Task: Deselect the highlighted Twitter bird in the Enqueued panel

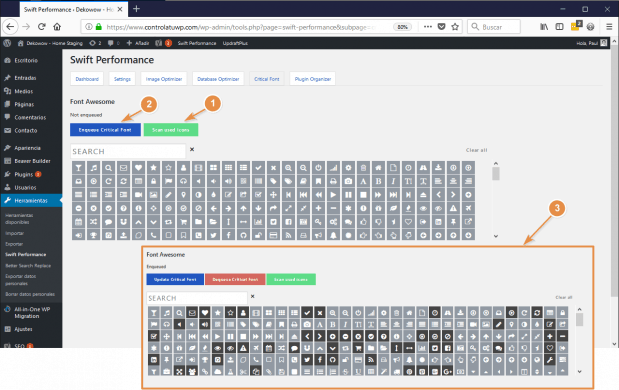Action: click(307, 360)
